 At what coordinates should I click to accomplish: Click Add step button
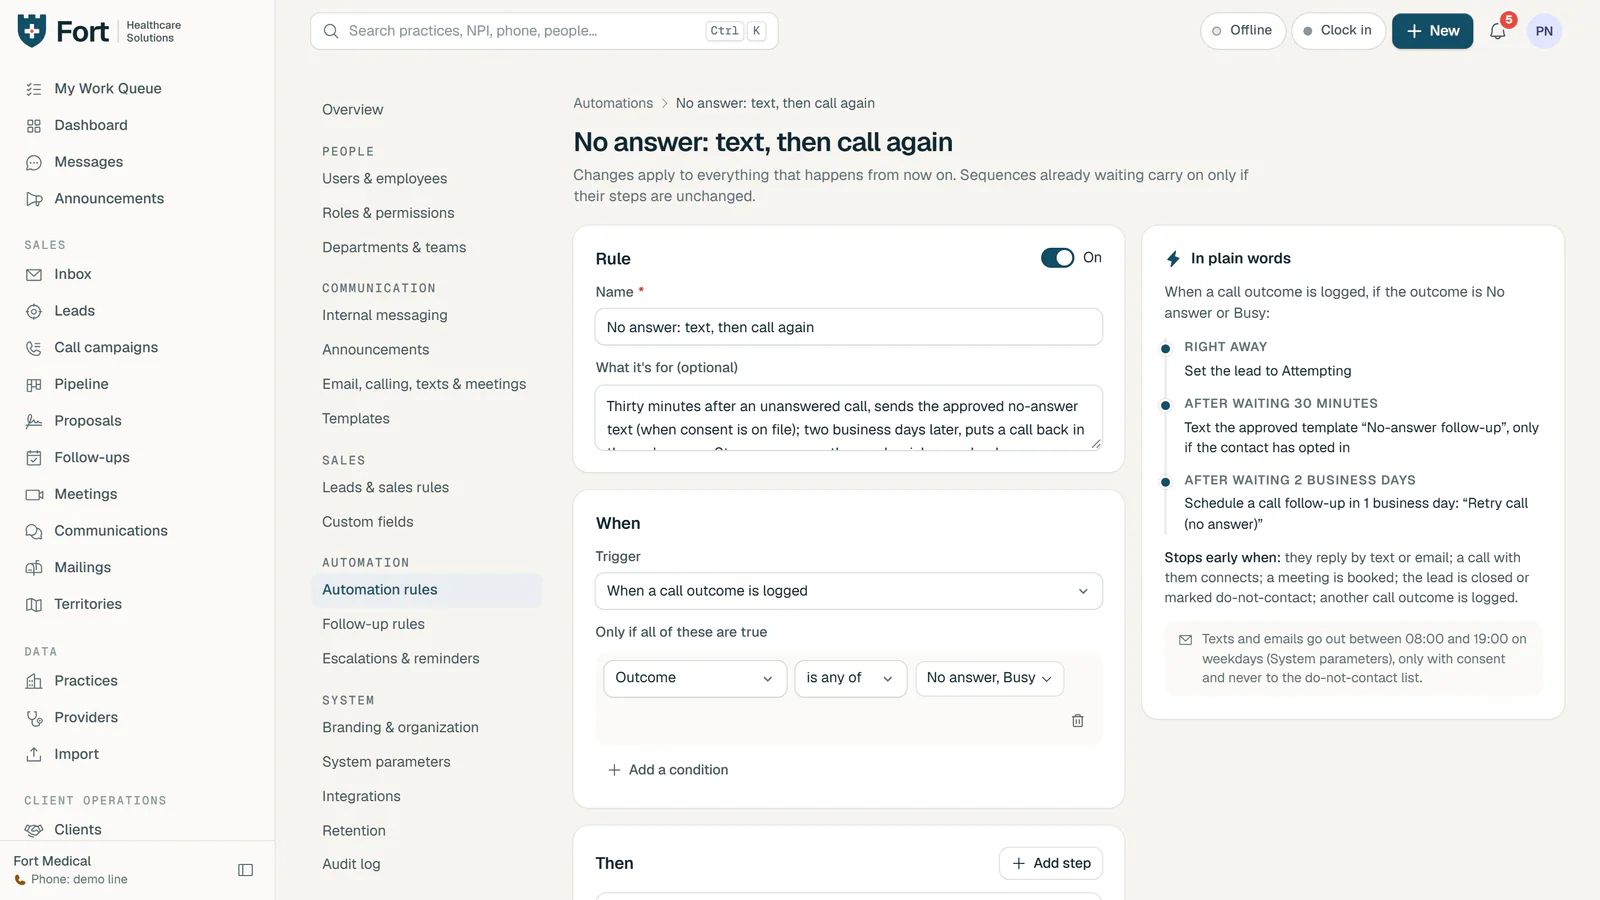(x=1051, y=863)
